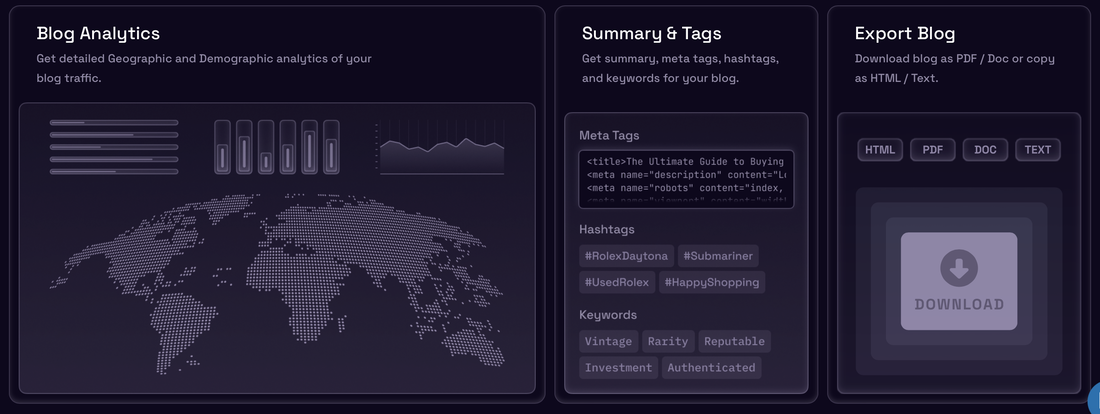Click the horizontal progress bars graphic
The width and height of the screenshot is (1100, 414).
tap(114, 147)
